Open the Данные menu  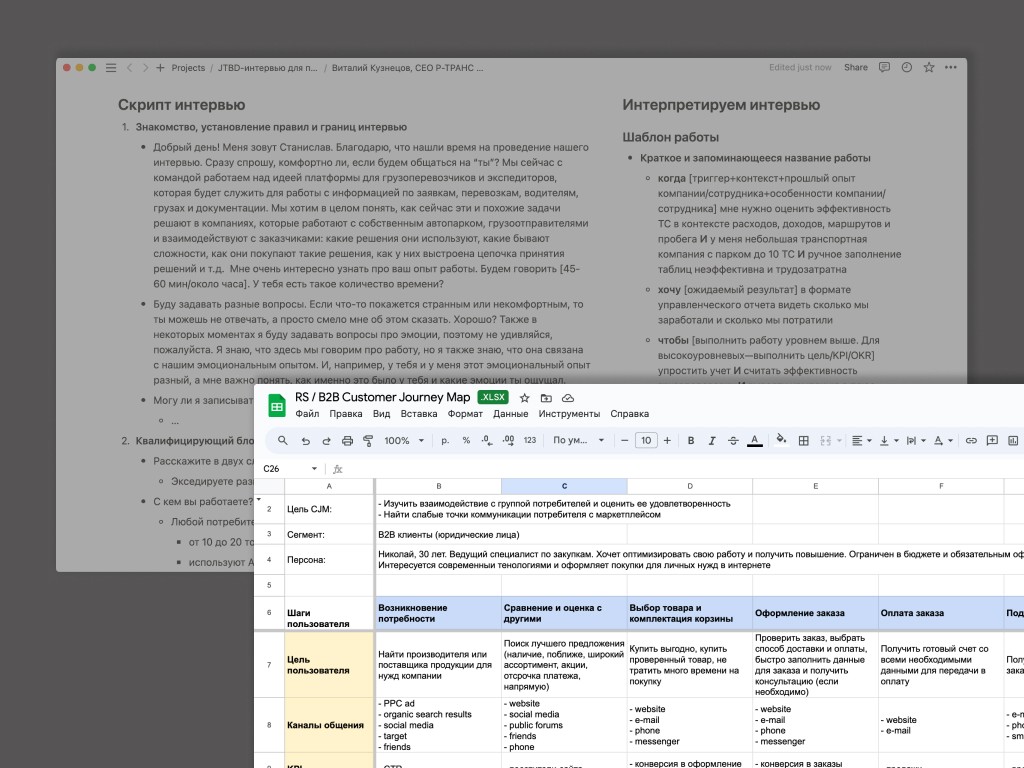(510, 414)
